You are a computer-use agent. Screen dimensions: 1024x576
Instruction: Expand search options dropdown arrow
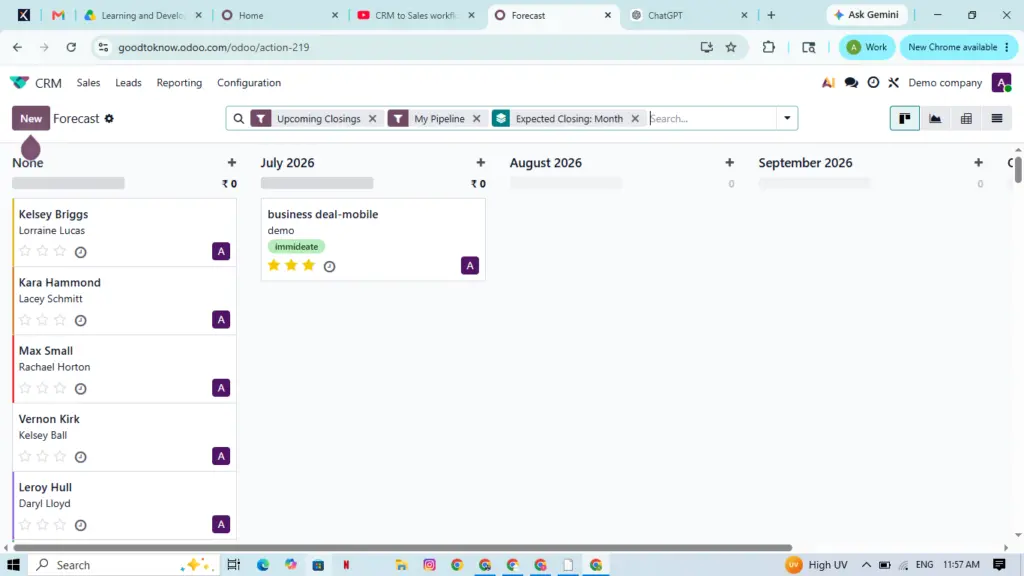pyautogui.click(x=787, y=118)
